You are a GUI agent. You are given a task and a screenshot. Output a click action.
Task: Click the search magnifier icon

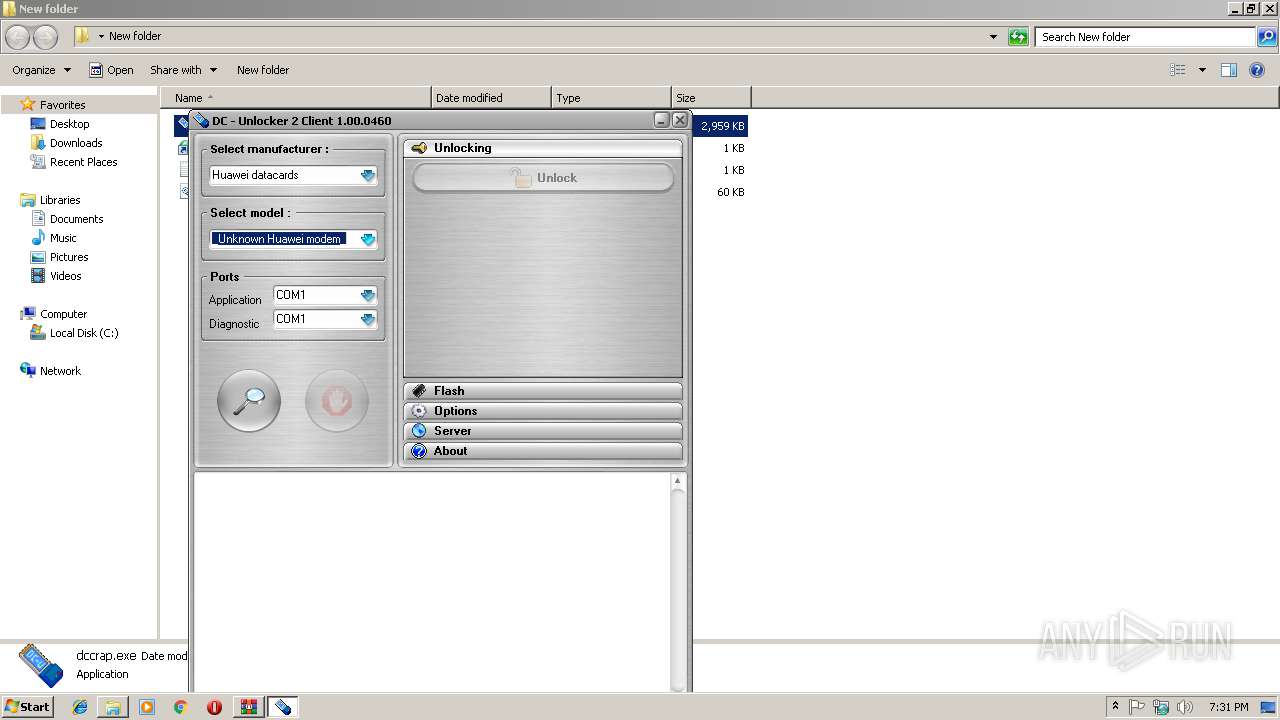1267,37
